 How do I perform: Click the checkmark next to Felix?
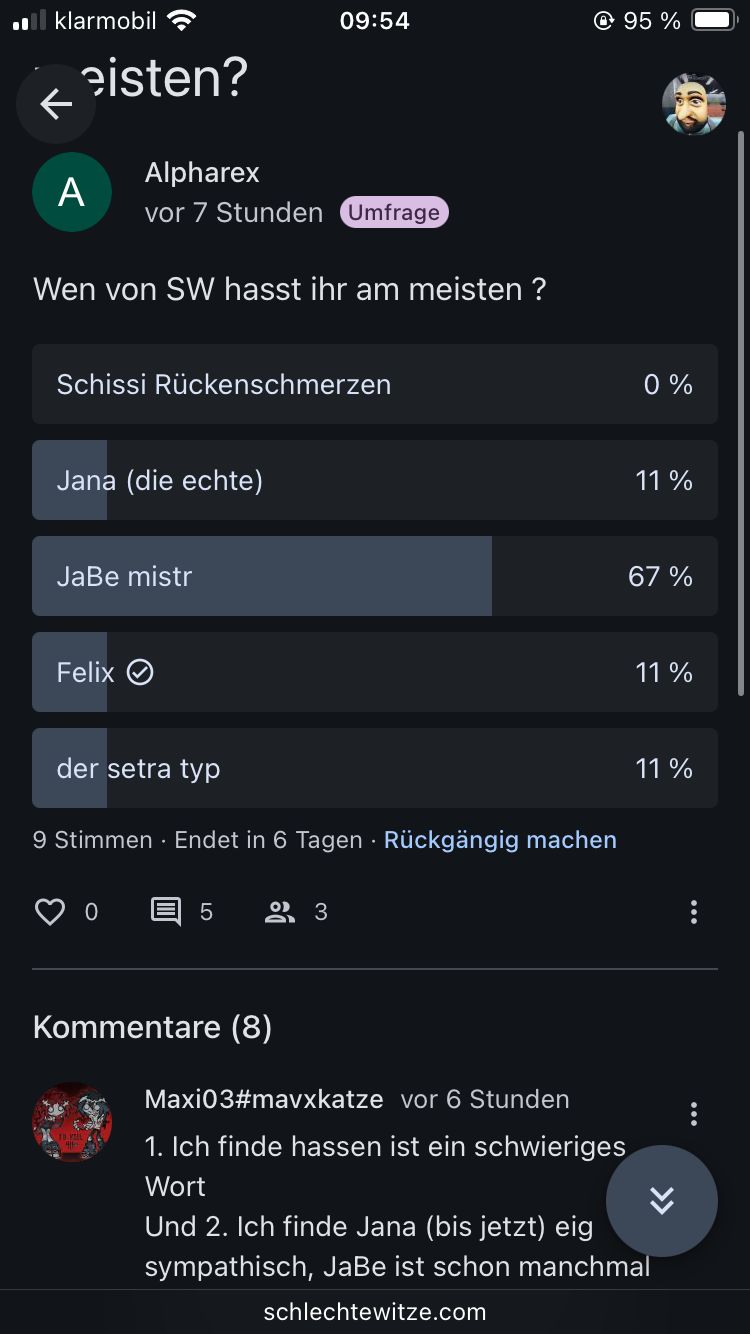click(140, 673)
